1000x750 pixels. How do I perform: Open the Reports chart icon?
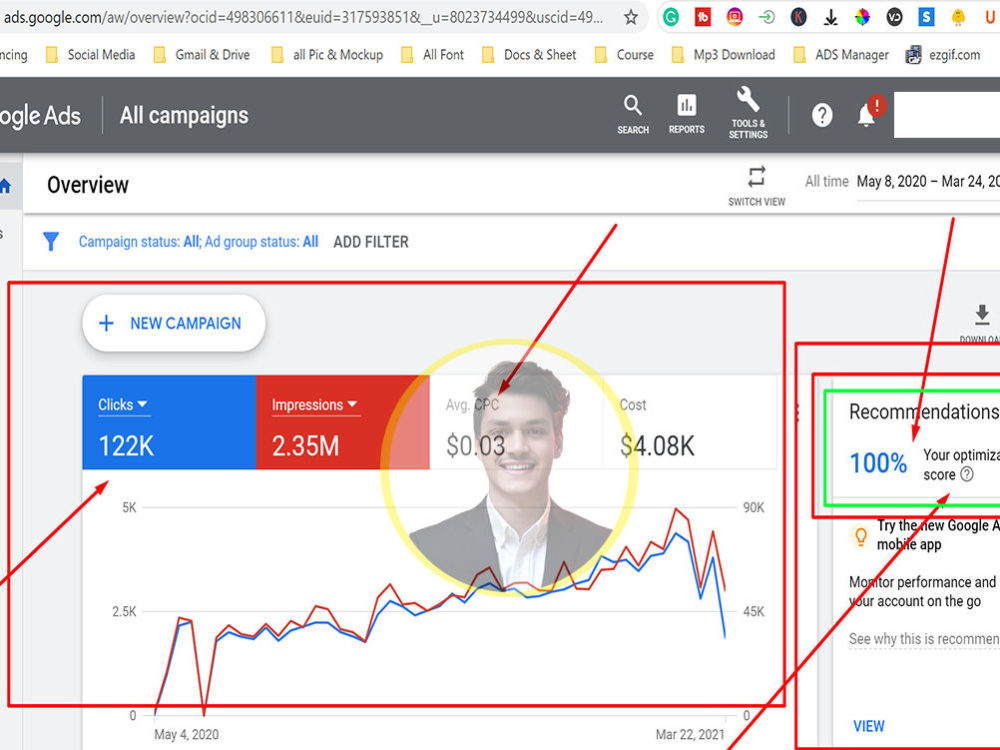click(x=686, y=115)
